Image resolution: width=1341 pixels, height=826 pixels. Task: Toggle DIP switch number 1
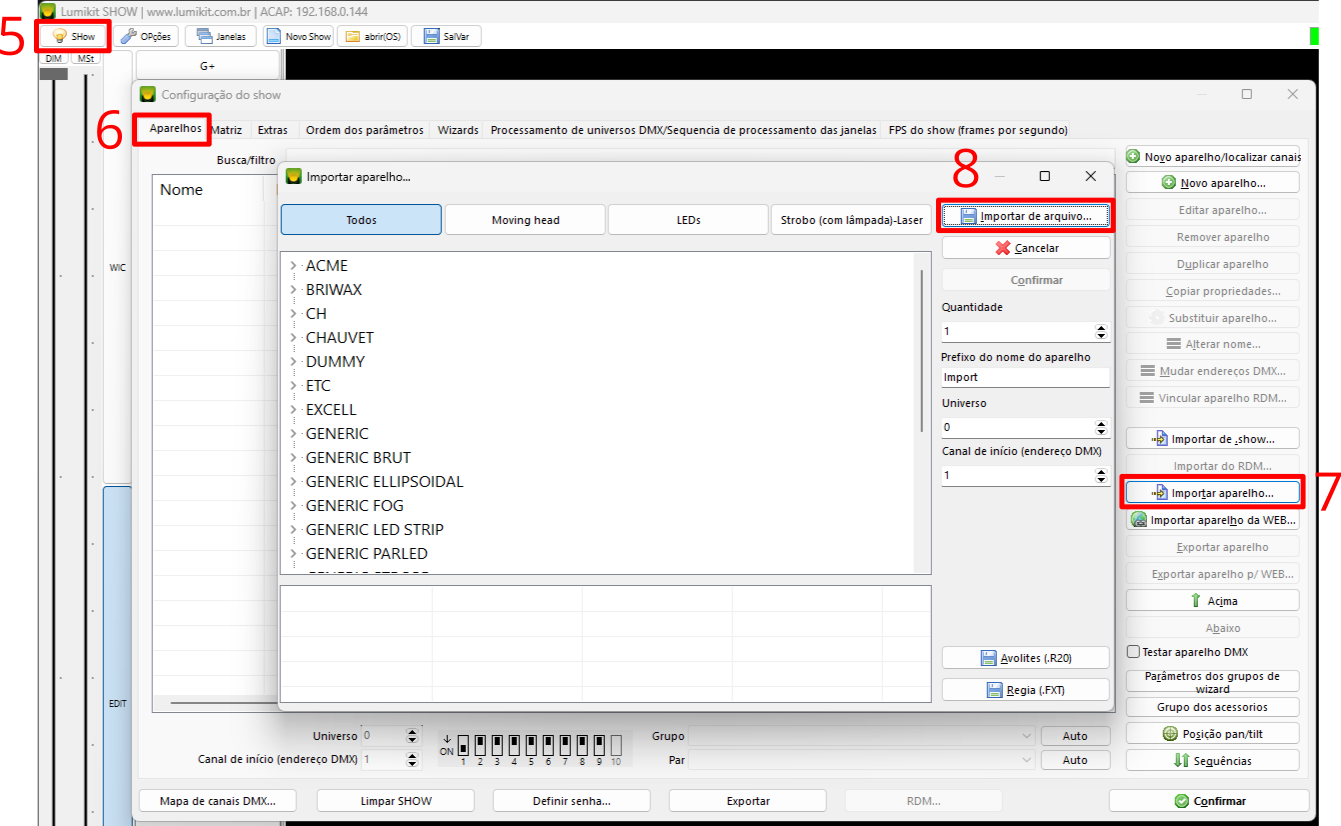click(463, 746)
